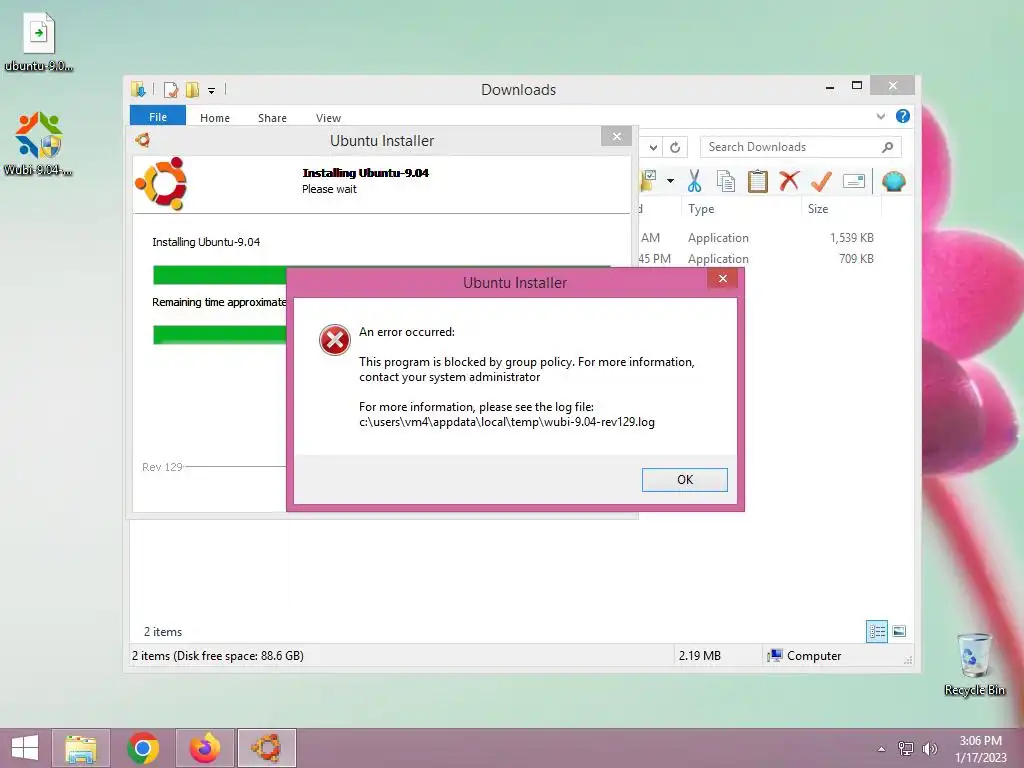The width and height of the screenshot is (1024, 768).
Task: Click the Ubuntu Installer taskbar button
Action: [x=266, y=748]
